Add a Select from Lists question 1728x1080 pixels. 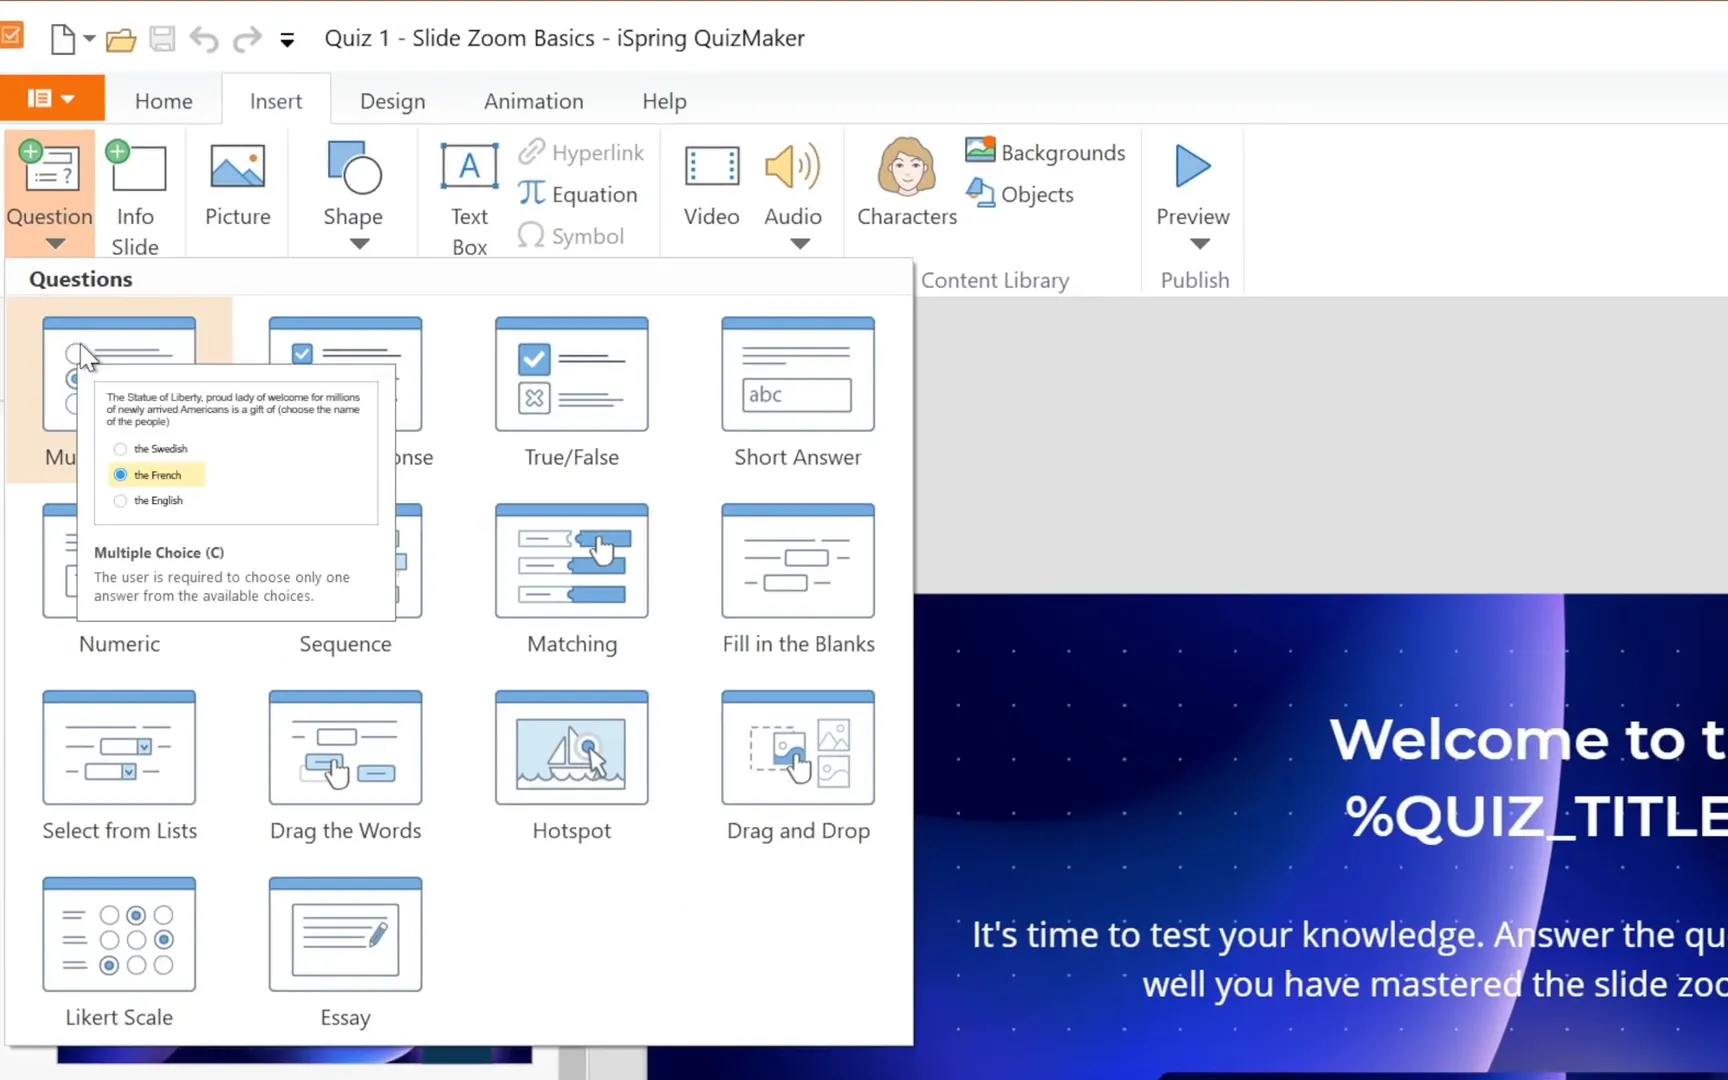coord(119,766)
